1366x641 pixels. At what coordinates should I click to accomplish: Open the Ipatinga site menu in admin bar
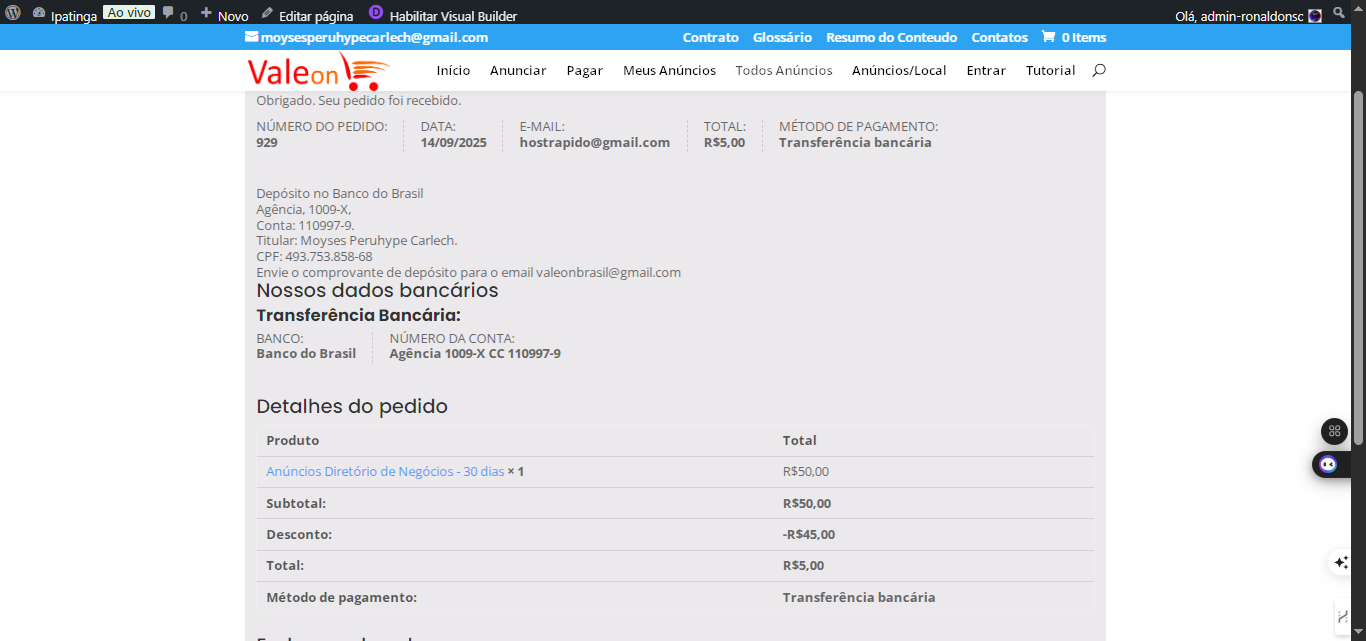tap(73, 15)
